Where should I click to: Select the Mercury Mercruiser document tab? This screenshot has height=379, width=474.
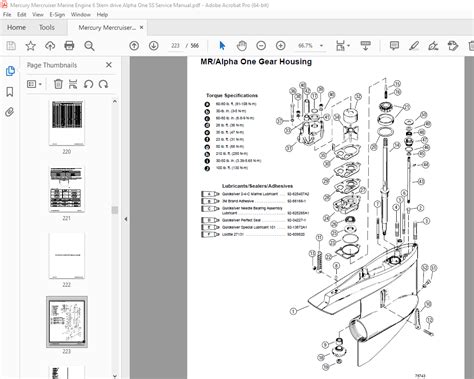pyautogui.click(x=107, y=28)
